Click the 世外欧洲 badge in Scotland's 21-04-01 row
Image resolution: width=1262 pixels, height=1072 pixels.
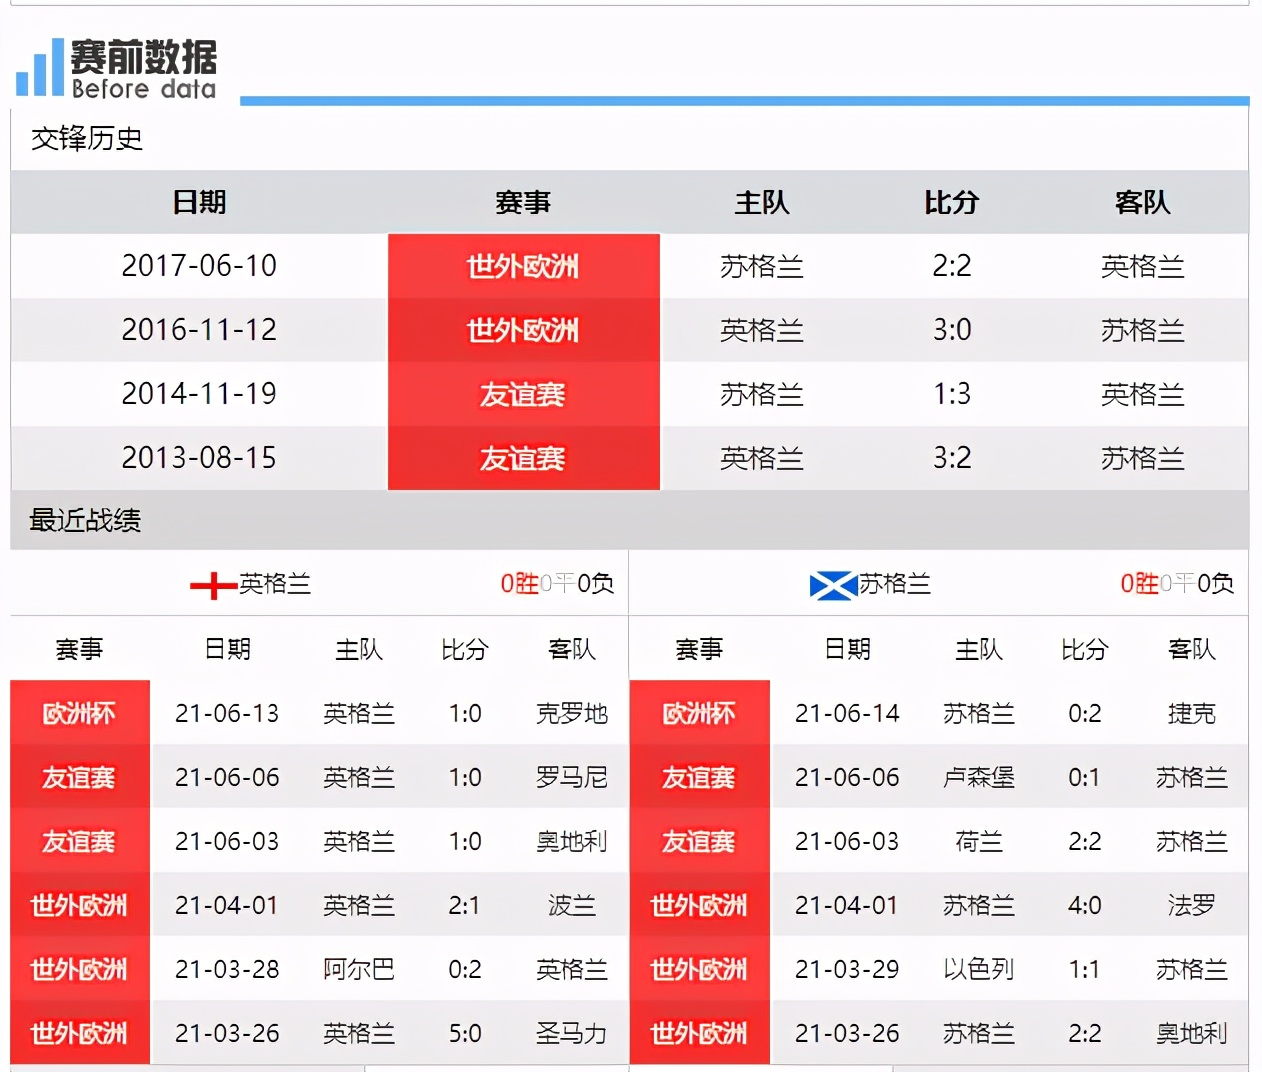click(x=699, y=905)
